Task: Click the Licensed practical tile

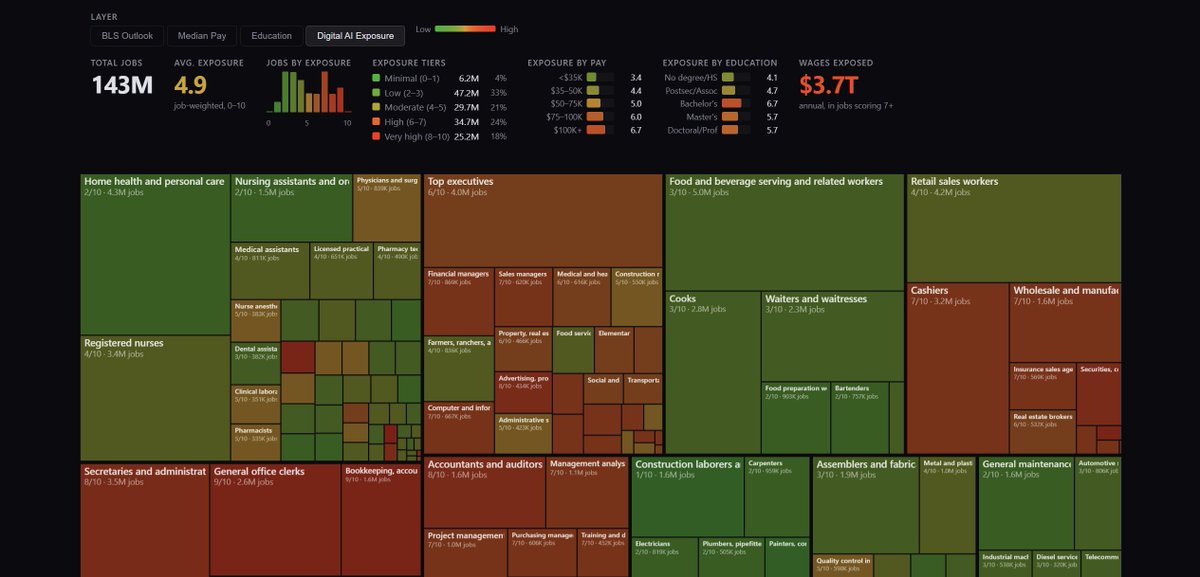Action: pos(341,270)
